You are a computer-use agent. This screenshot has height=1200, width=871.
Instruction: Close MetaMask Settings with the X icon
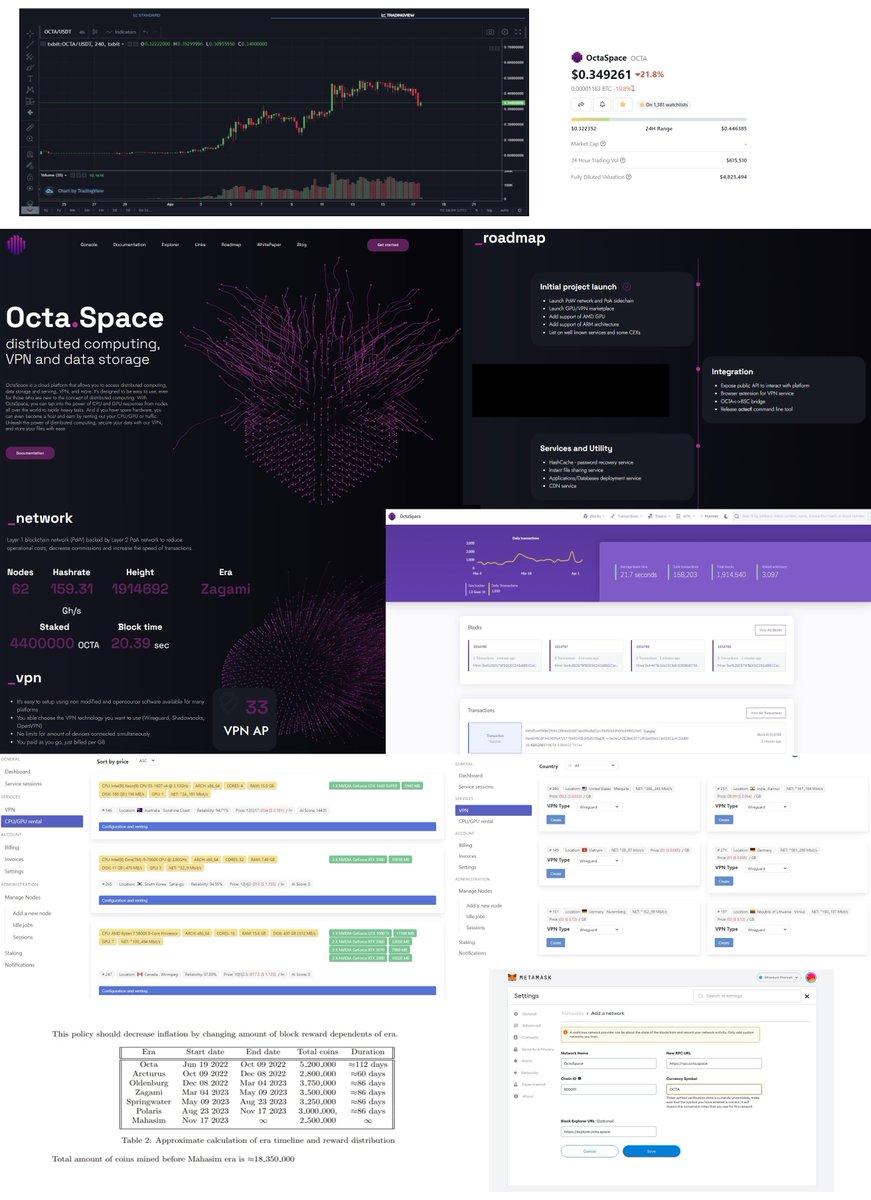coord(807,996)
